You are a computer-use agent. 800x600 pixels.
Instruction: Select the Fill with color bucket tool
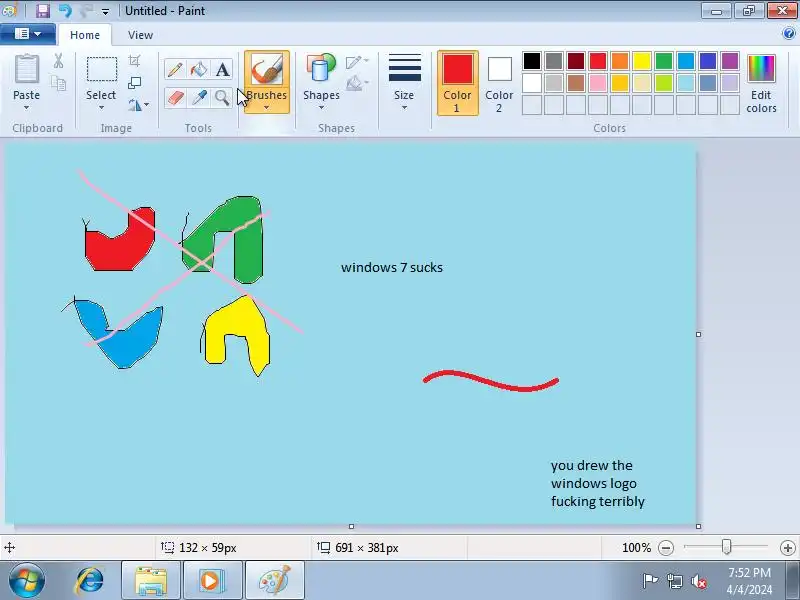tap(198, 69)
